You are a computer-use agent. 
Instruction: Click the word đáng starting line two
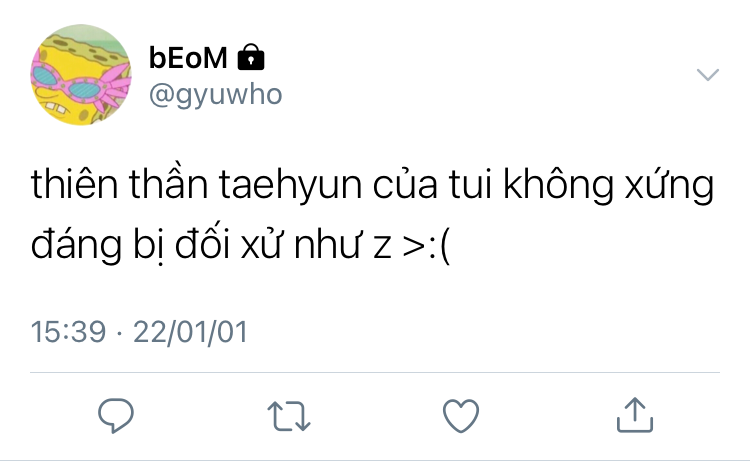[x=76, y=245]
